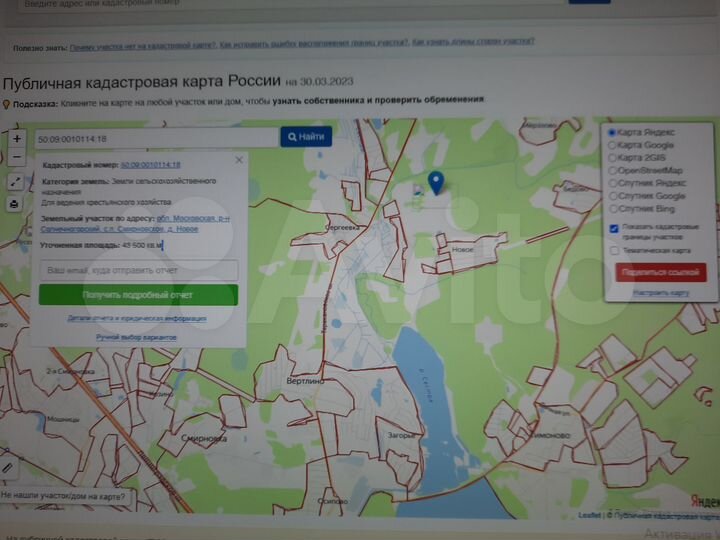
Task: Open link about parcel side lengths
Action: [473, 42]
